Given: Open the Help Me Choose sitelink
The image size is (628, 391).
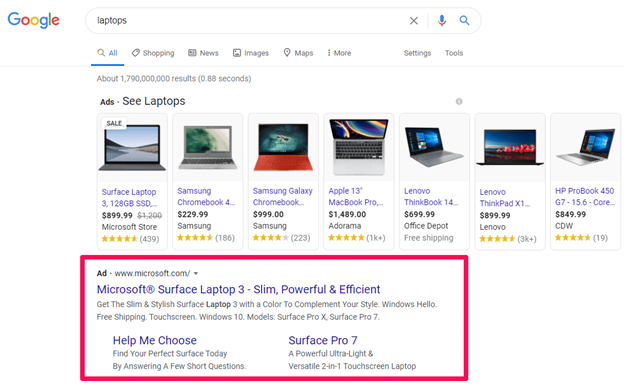Looking at the screenshot, I should point(155,341).
